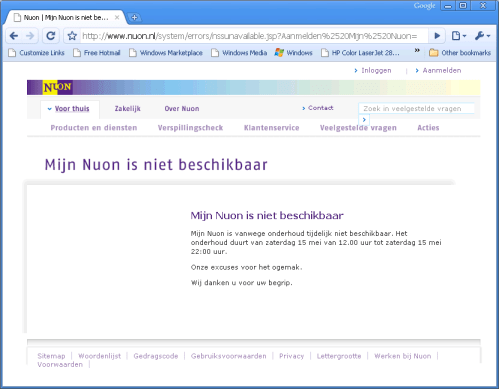The image size is (499, 389).
Task: Open Veelgestelde vragen menu item
Action: pyautogui.click(x=358, y=128)
